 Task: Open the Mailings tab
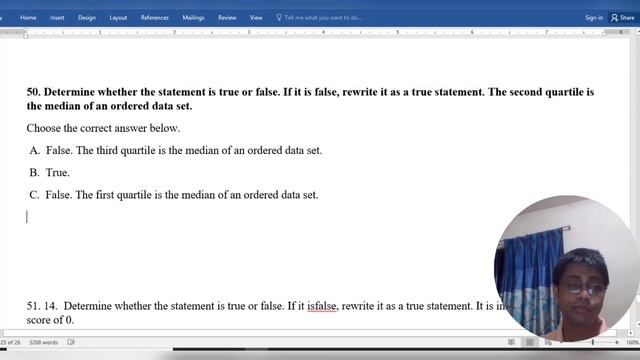click(193, 18)
